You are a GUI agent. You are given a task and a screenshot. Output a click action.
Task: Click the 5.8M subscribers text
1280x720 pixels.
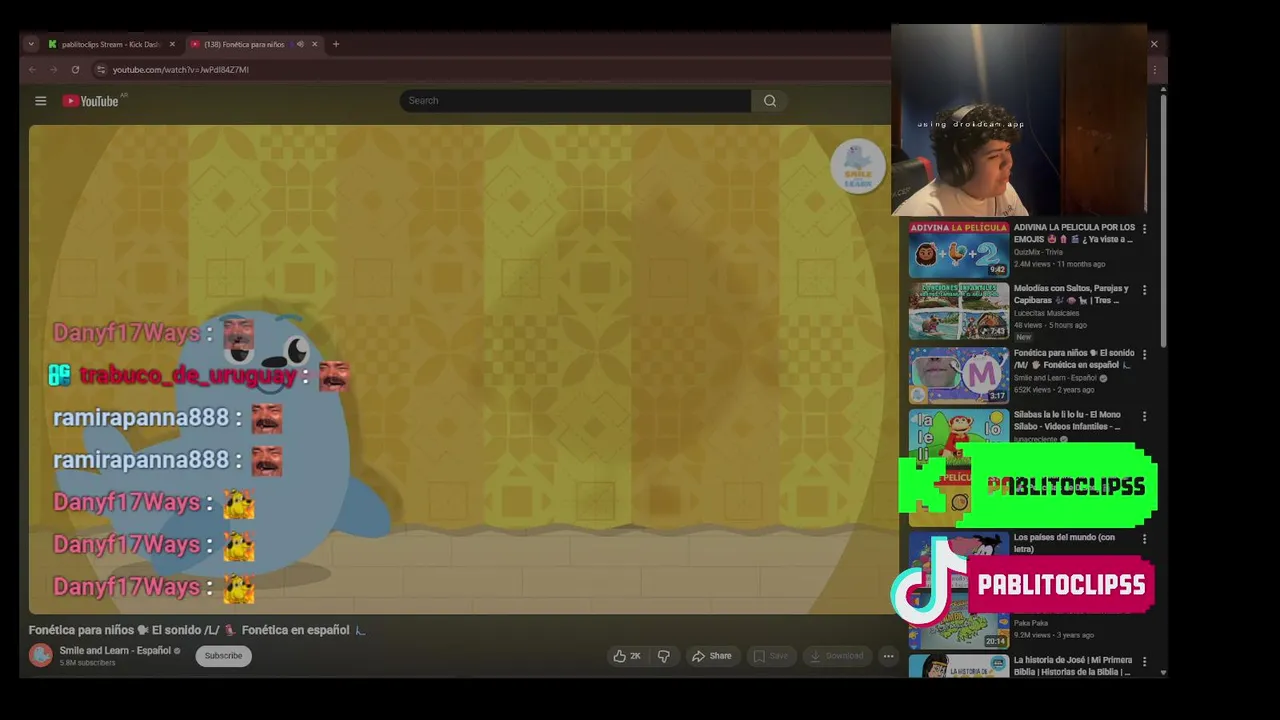point(87,663)
